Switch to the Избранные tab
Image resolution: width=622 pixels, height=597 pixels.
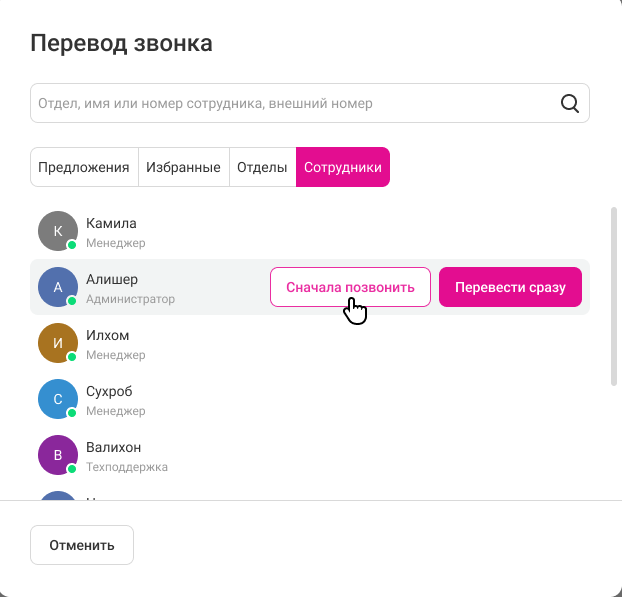click(x=184, y=167)
